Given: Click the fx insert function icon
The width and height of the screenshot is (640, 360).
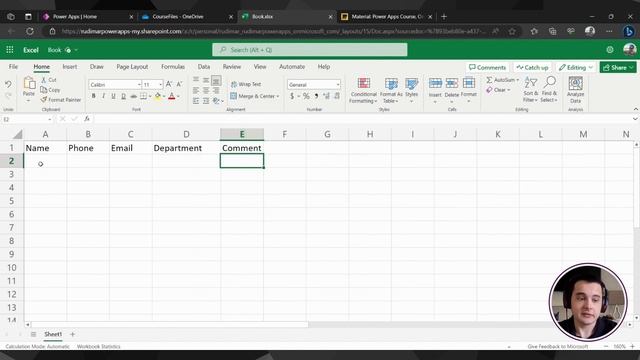Looking at the screenshot, I should coord(87,119).
